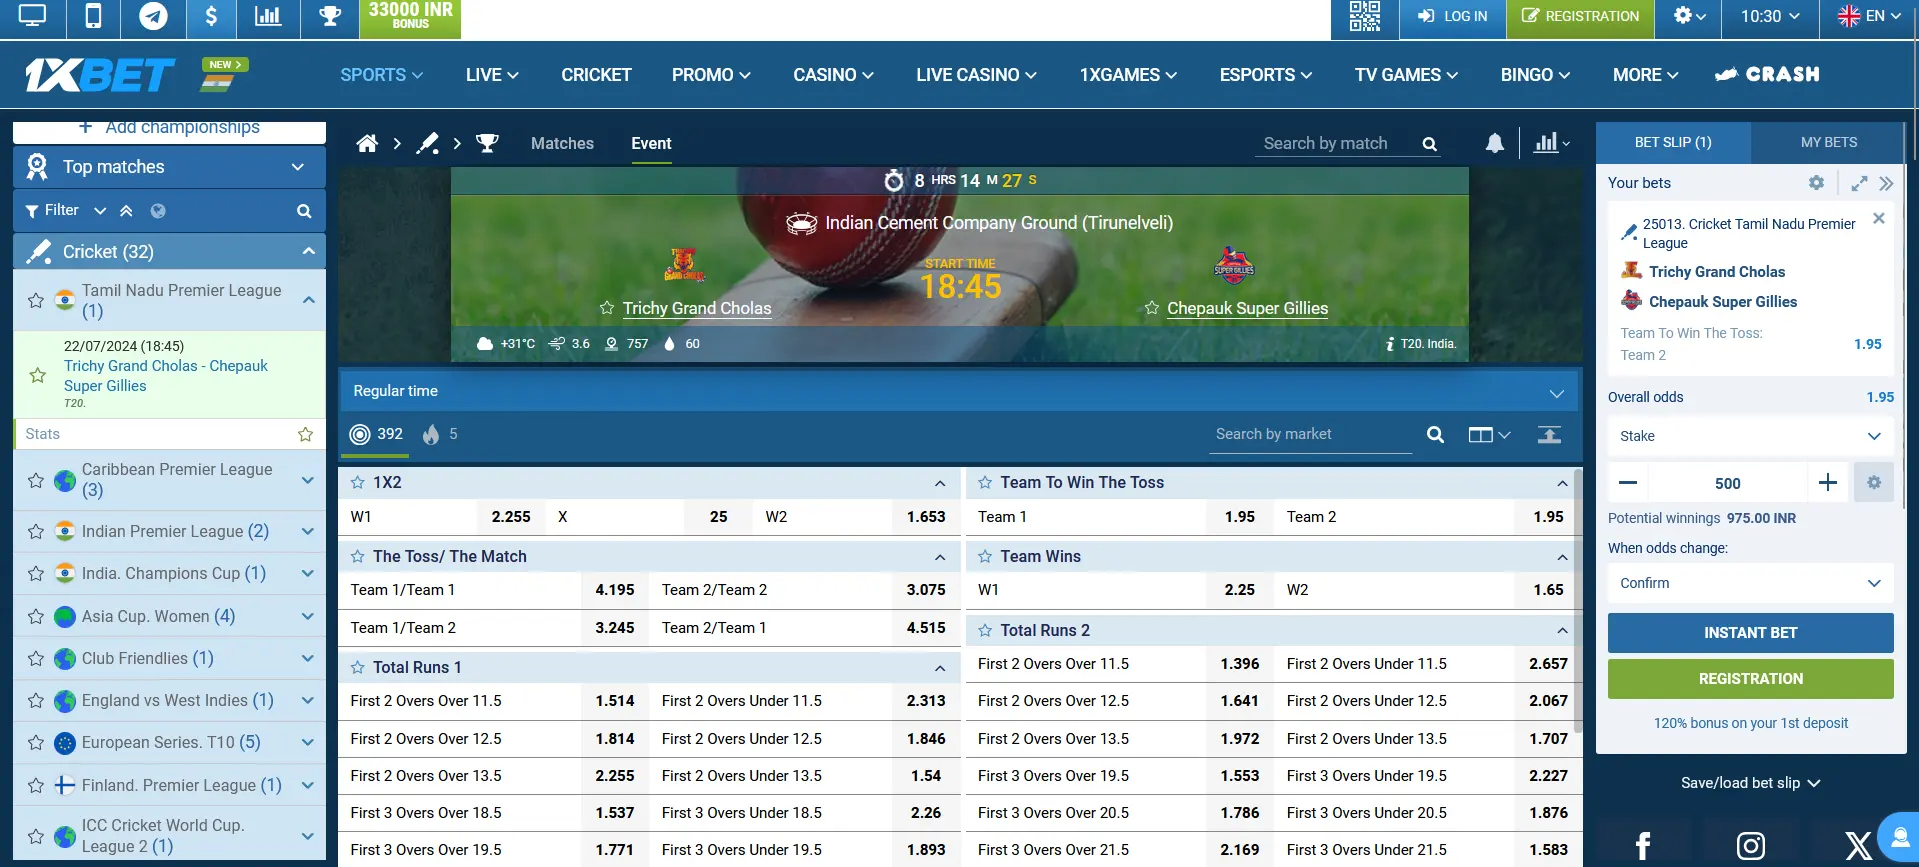Open QR code icon
The image size is (1919, 867).
(1364, 16)
